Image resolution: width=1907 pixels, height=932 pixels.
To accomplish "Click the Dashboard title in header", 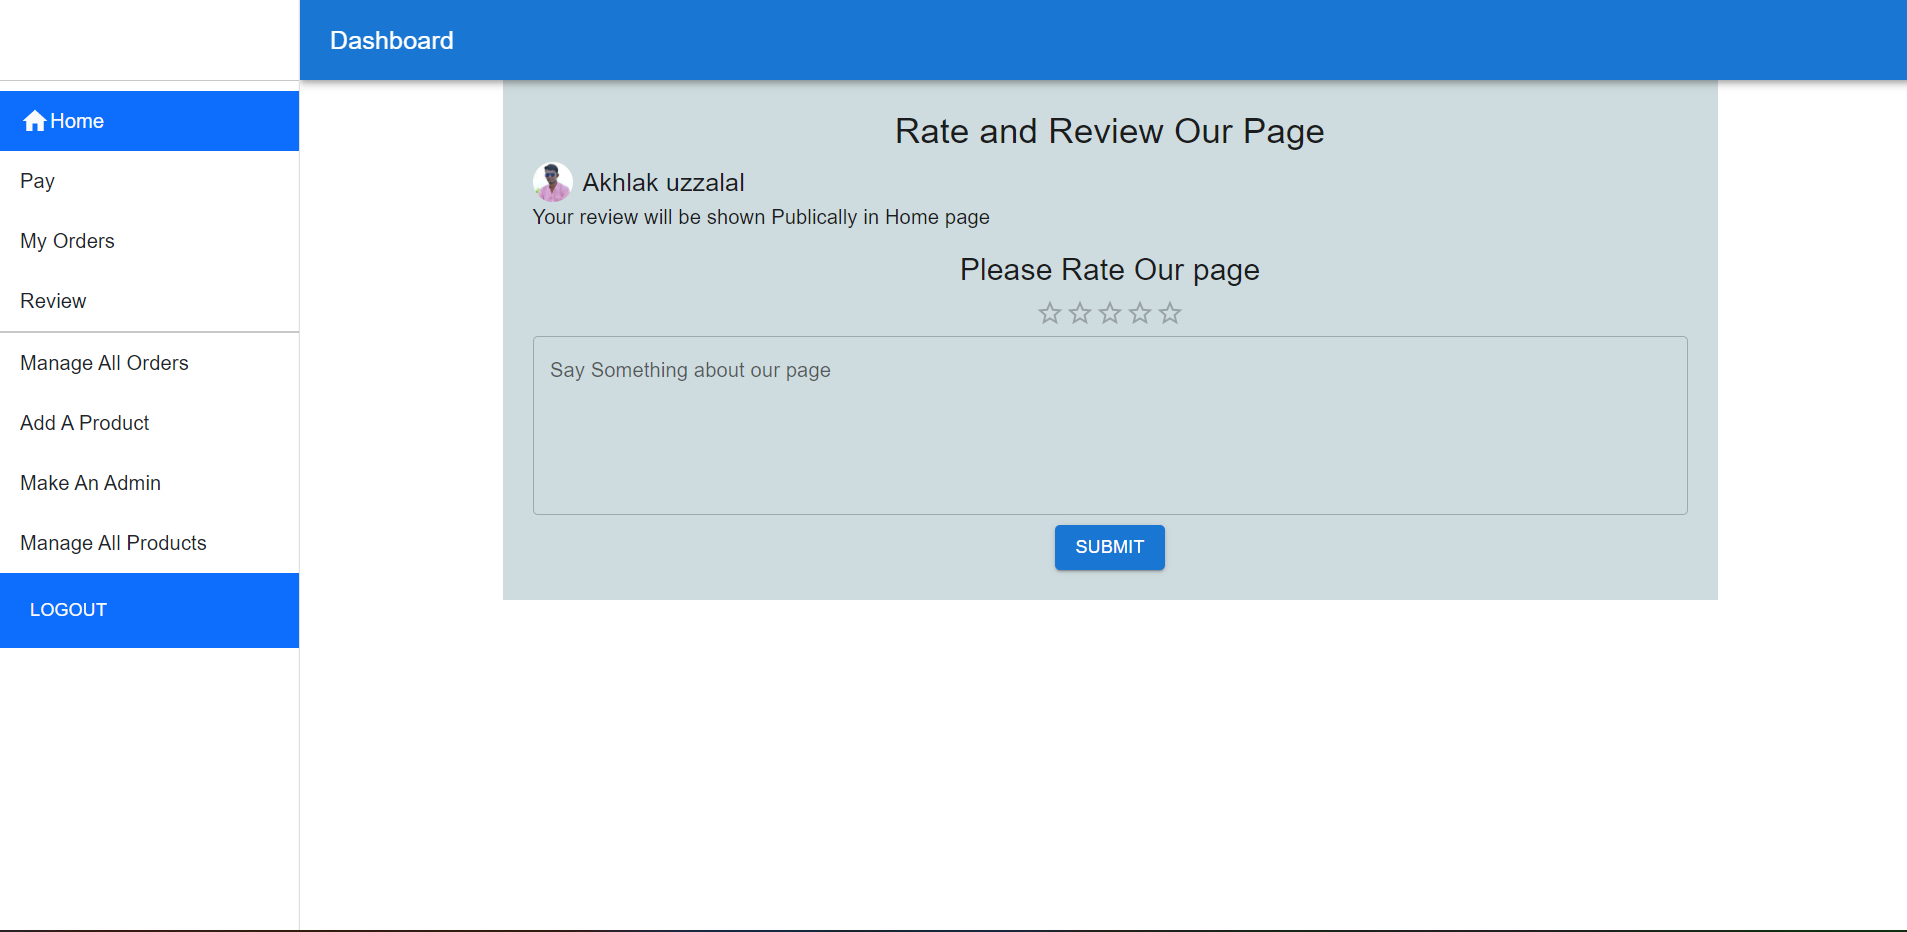I will 392,41.
